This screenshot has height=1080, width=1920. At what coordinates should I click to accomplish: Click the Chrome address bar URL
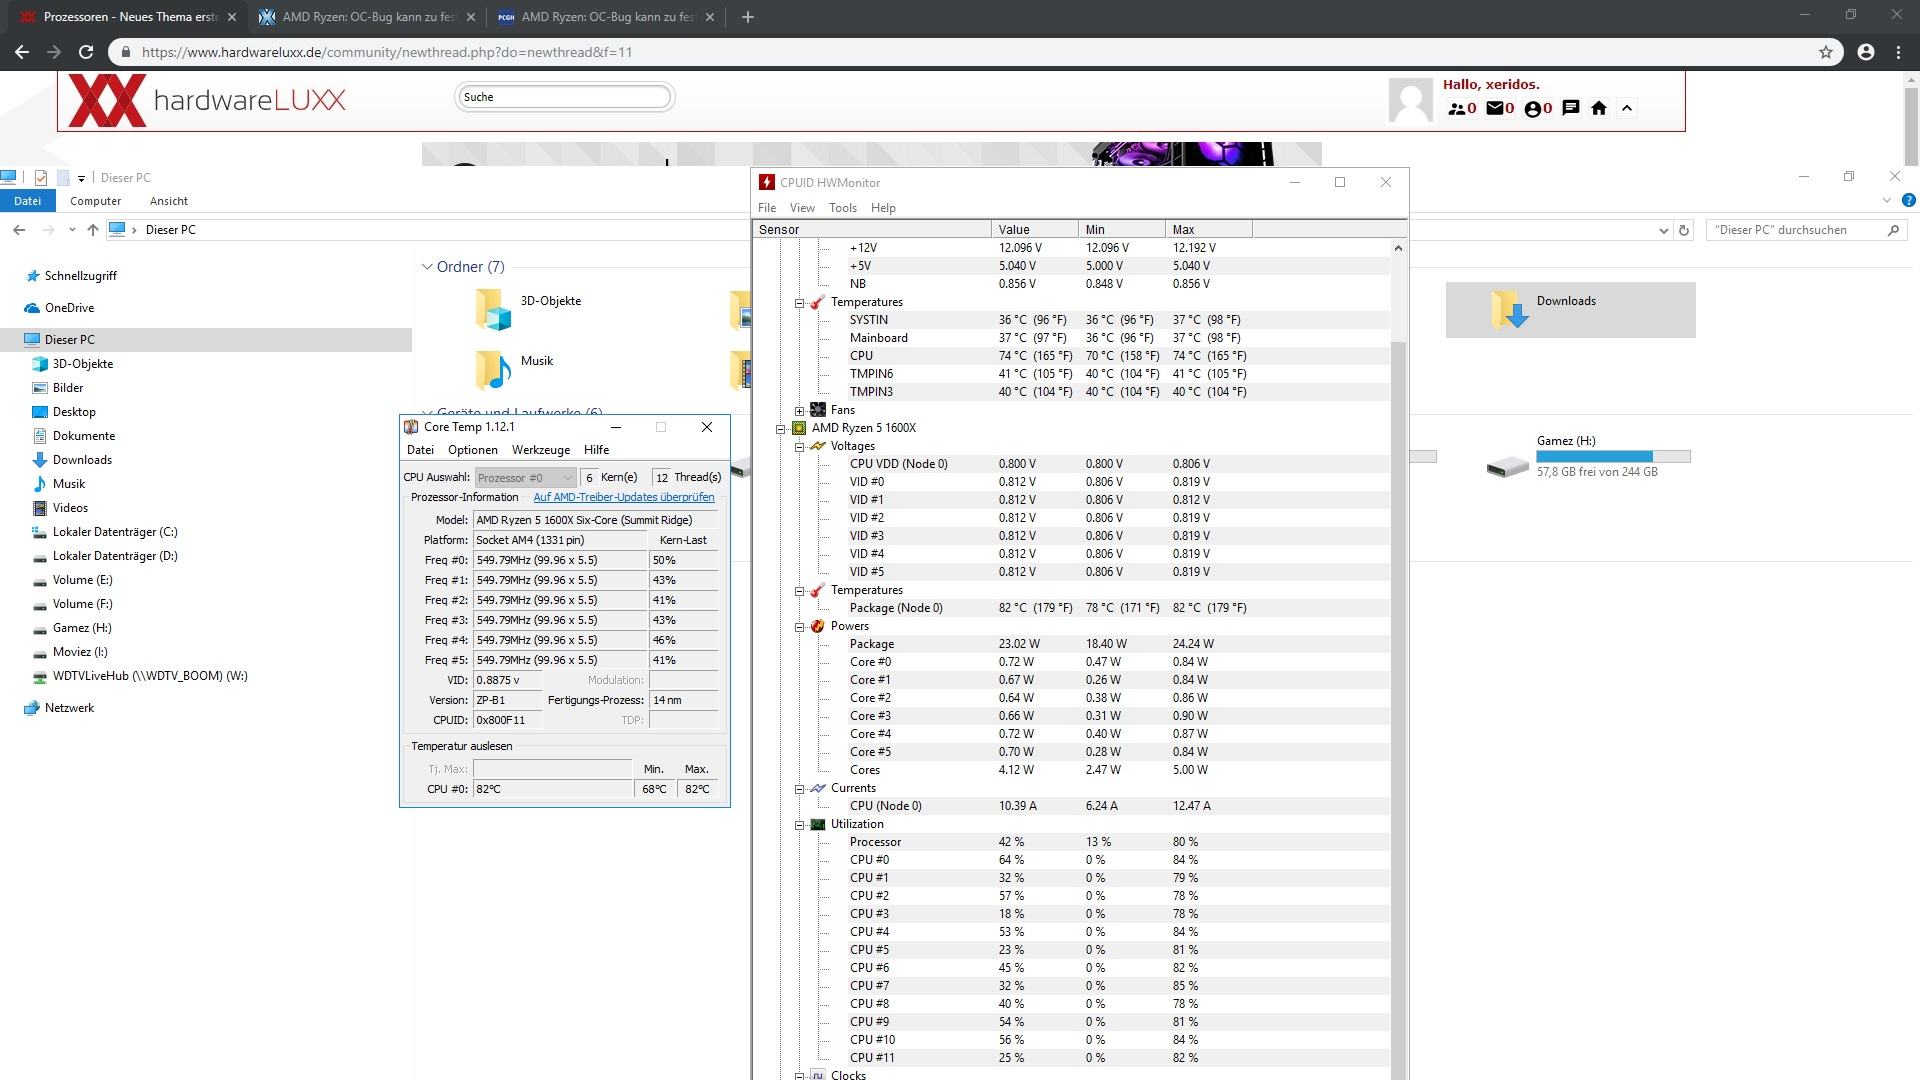click(387, 52)
